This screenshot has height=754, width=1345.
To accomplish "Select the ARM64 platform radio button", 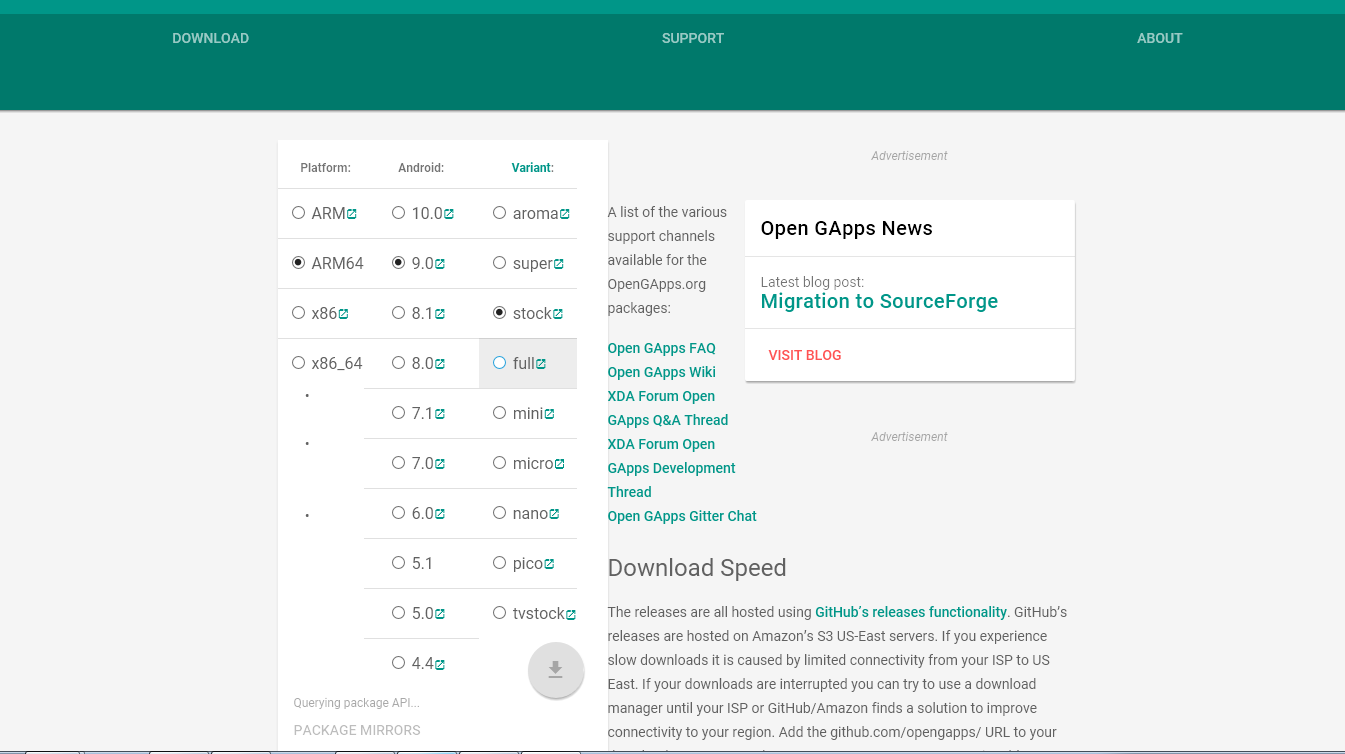I will [x=298, y=263].
